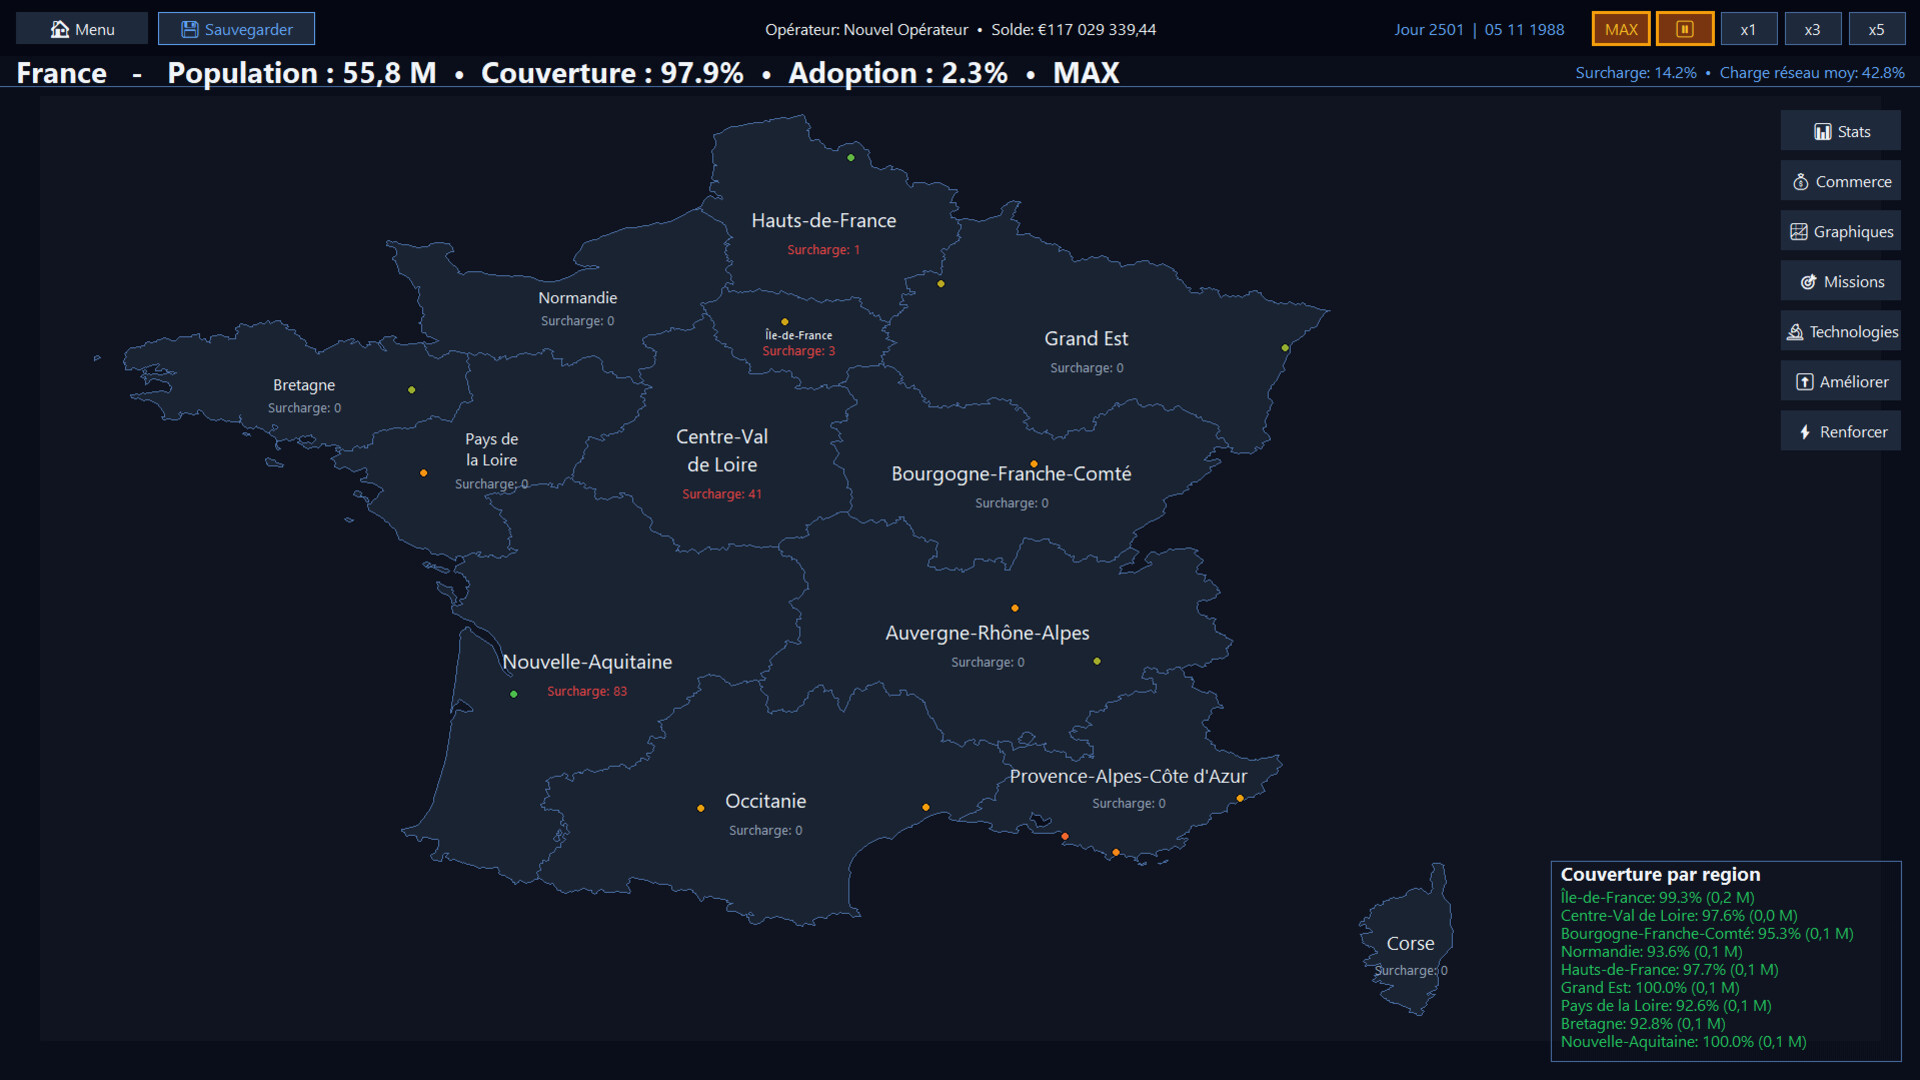The width and height of the screenshot is (1920, 1080).
Task: Select Grand Est region label
Action: click(x=1086, y=339)
